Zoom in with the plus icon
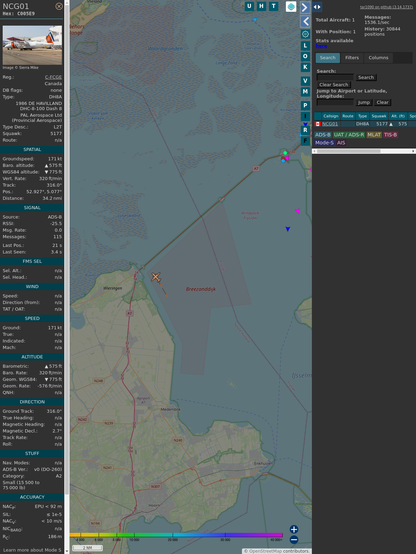 [x=294, y=529]
